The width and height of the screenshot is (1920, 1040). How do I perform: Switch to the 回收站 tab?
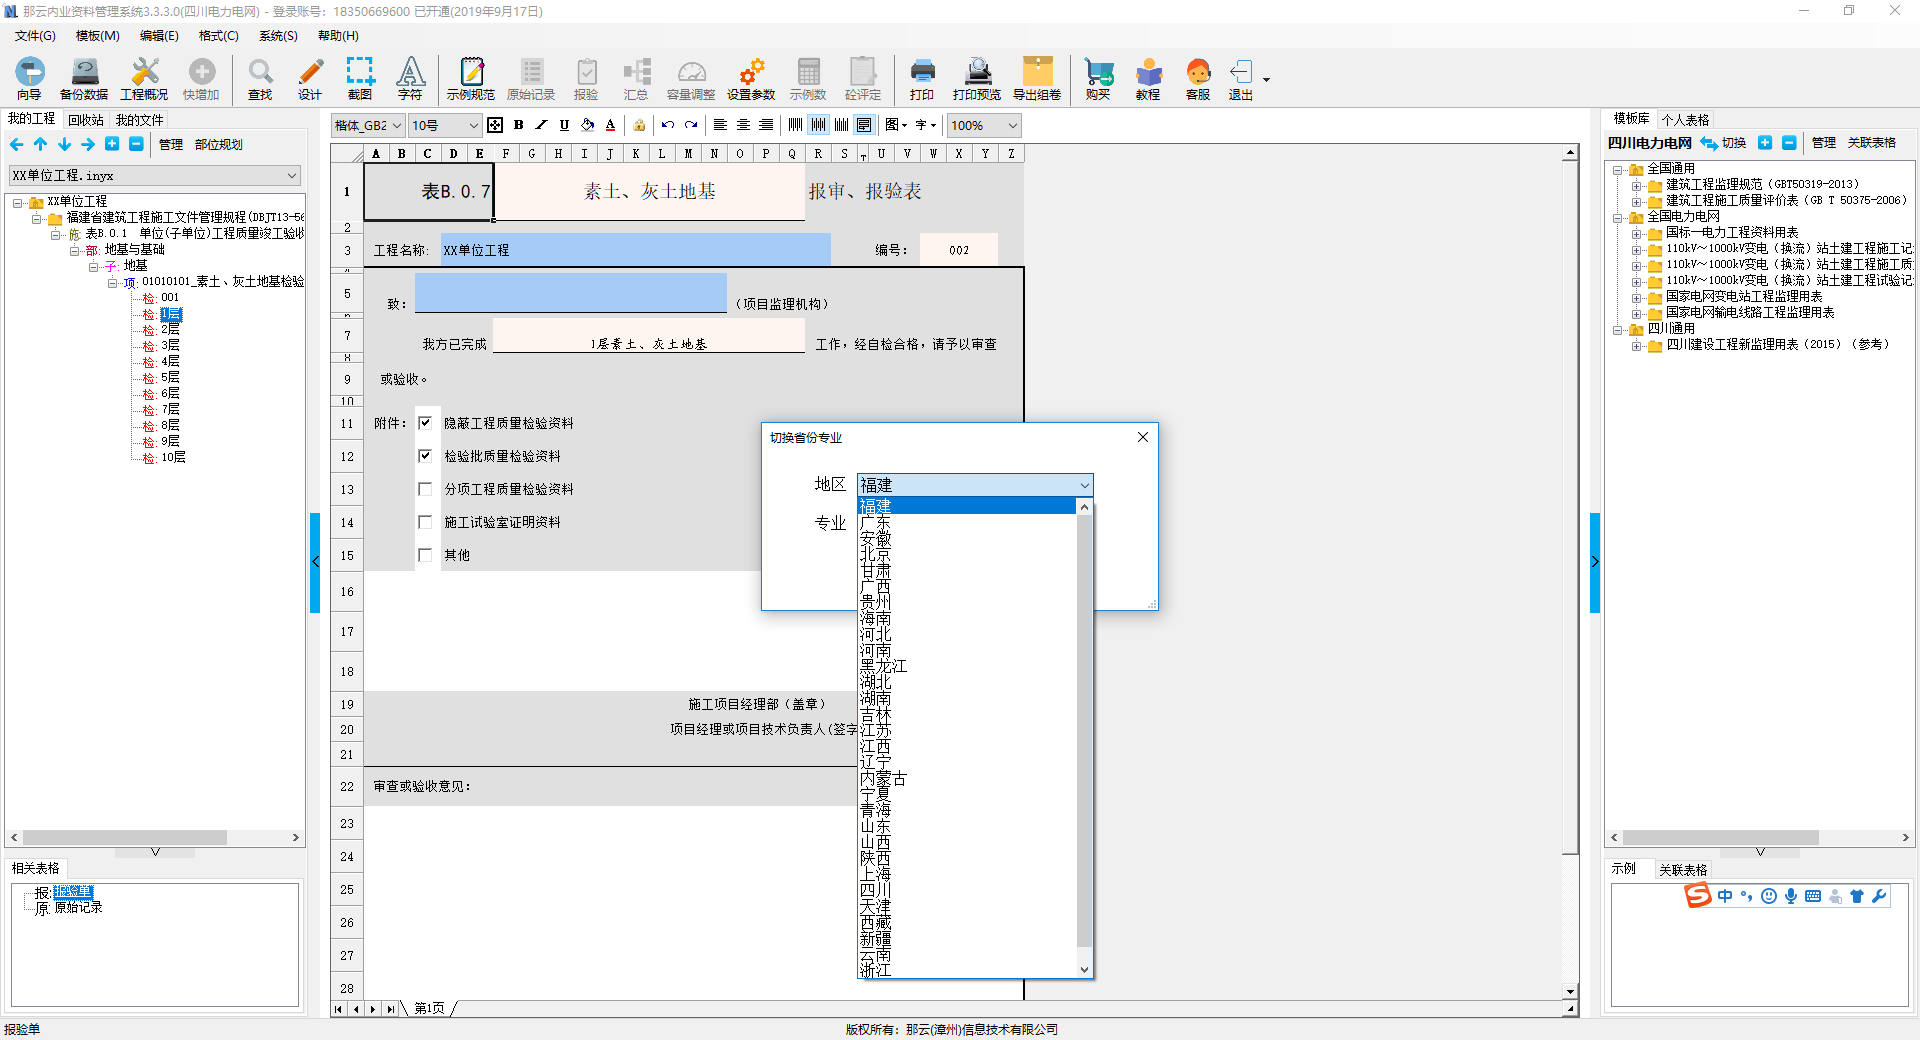pyautogui.click(x=86, y=119)
